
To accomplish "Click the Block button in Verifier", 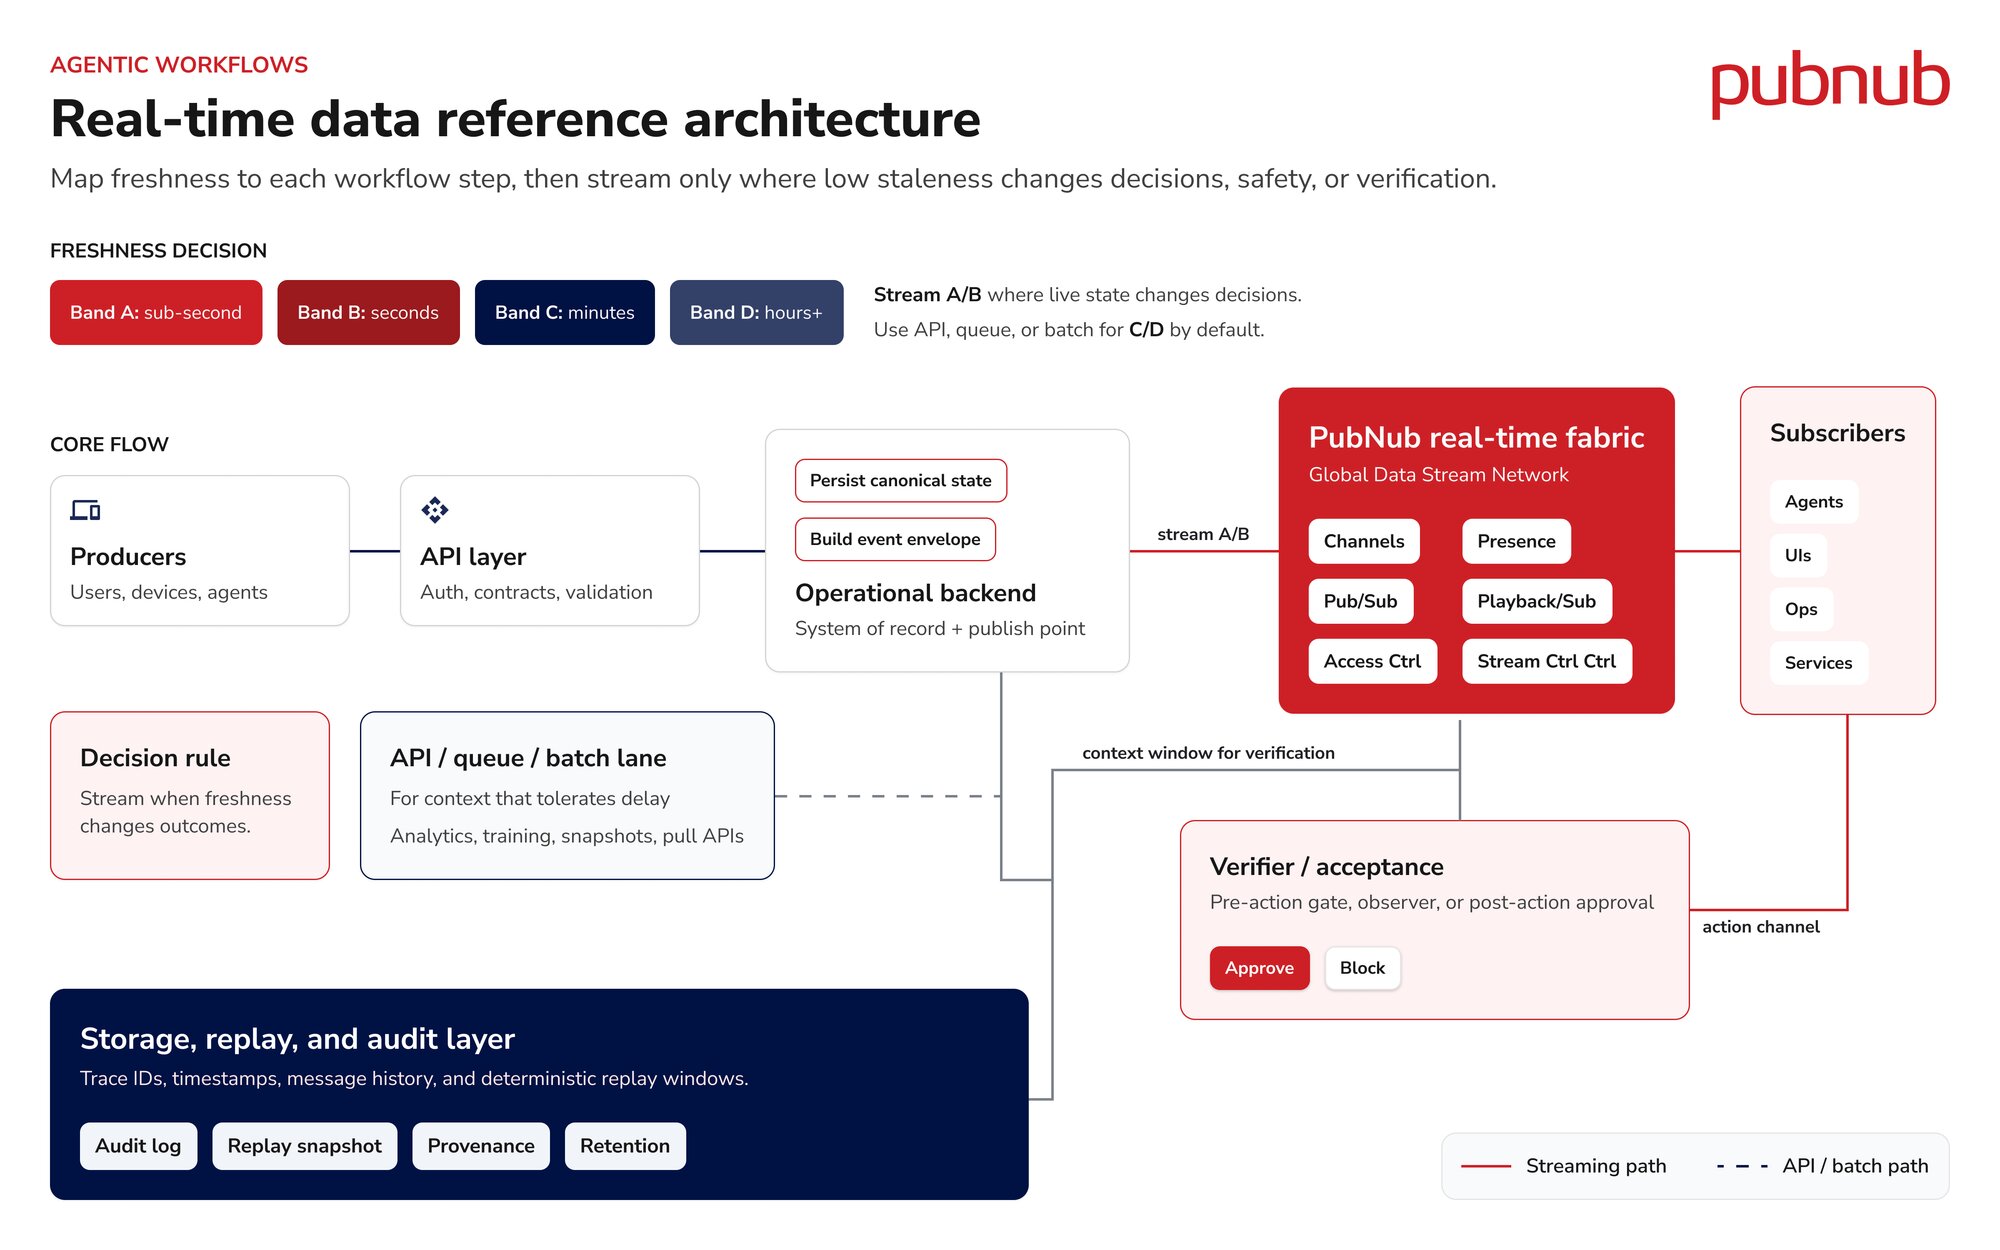I will pyautogui.click(x=1362, y=968).
